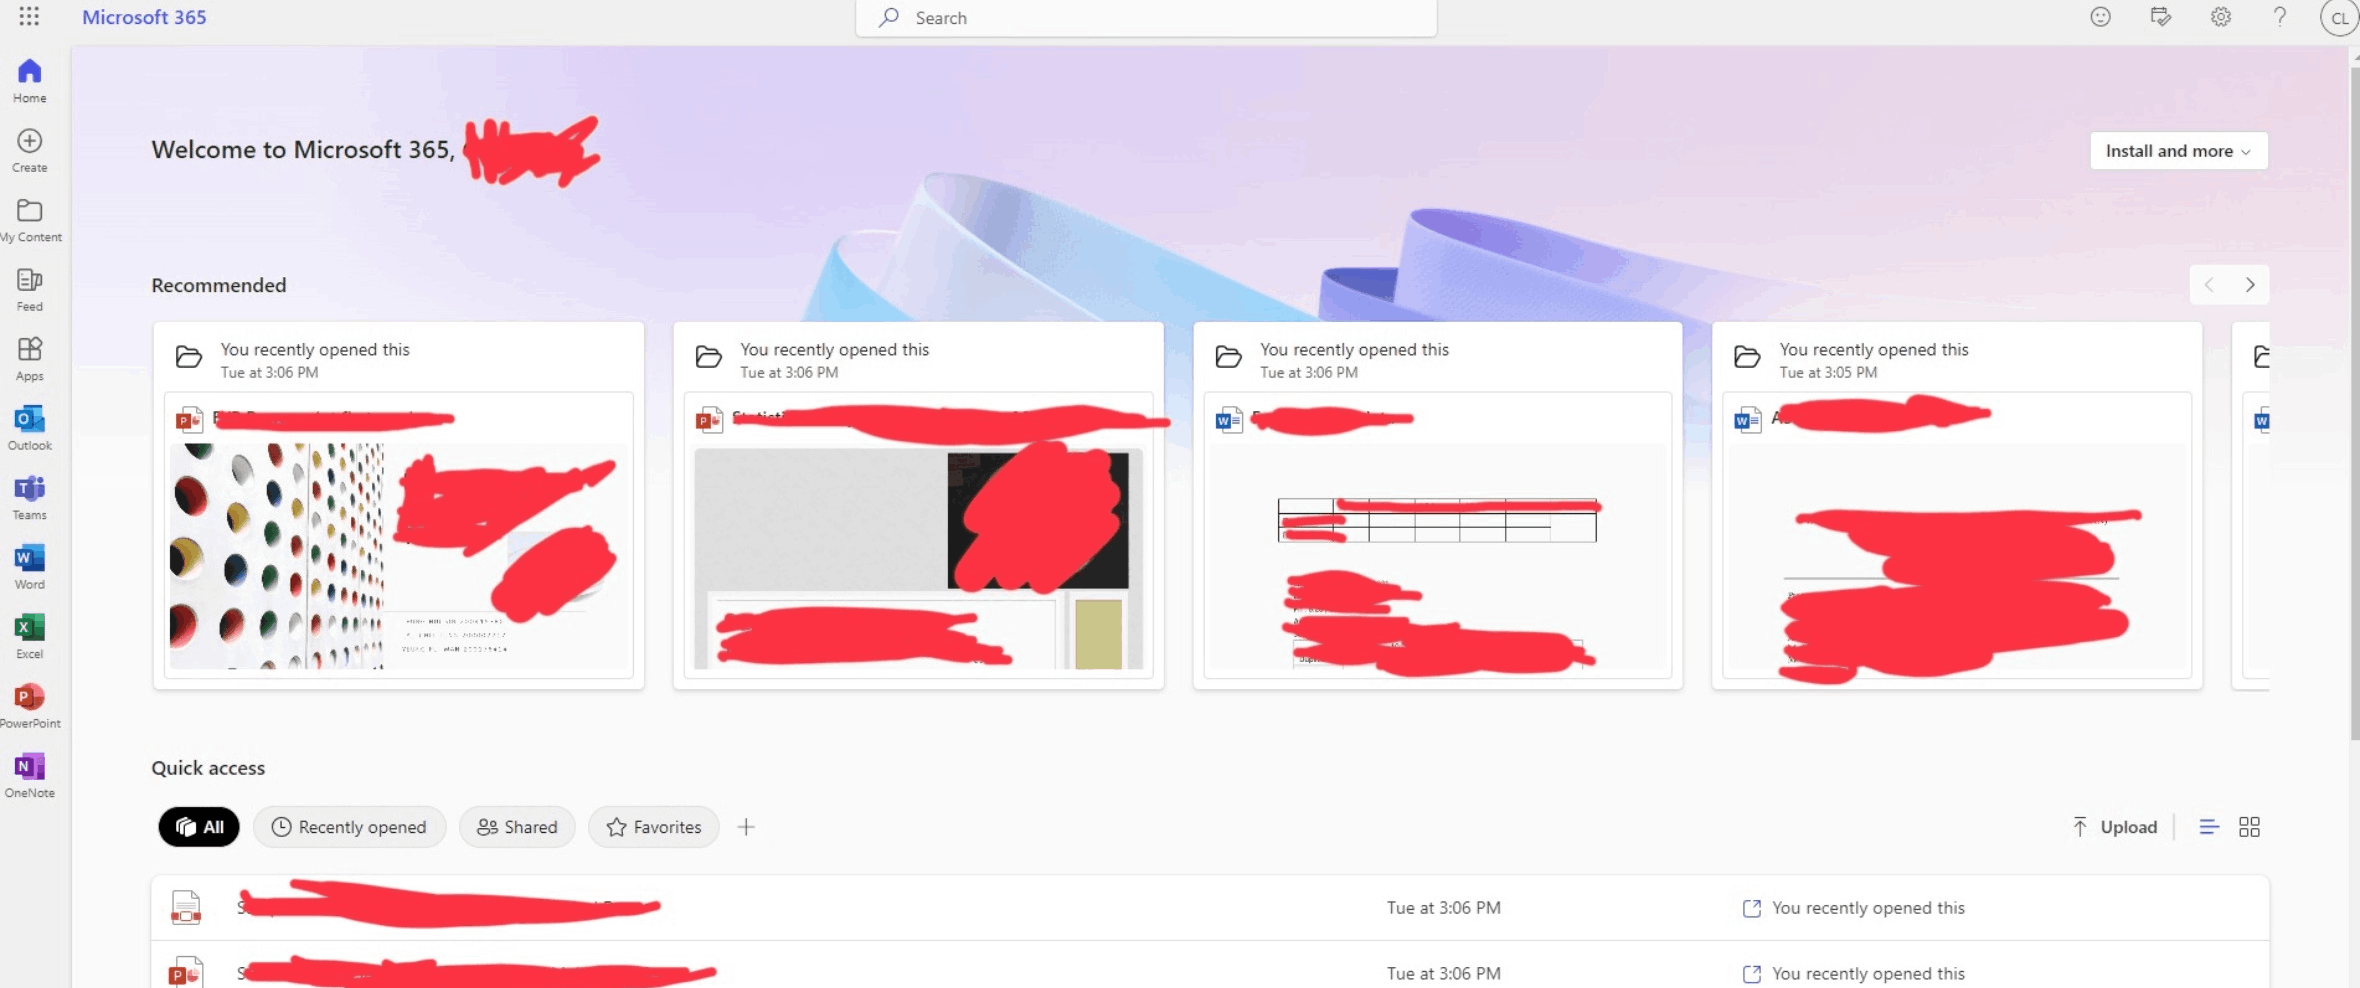Open the recommended card opened at 3:05 PM
Viewport: 2360px width, 988px height.
(x=1957, y=505)
